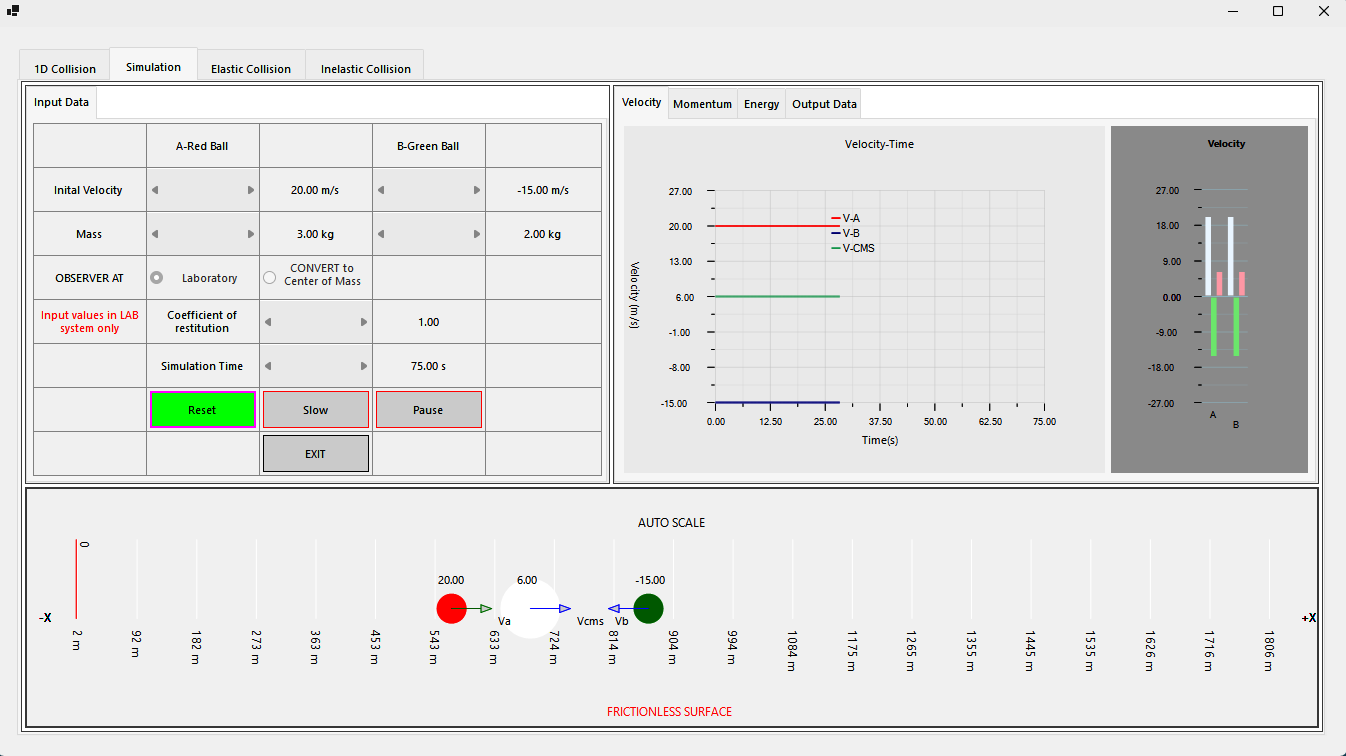Reduce Simulation Time with left arrow
The width and height of the screenshot is (1346, 756).
pos(268,366)
